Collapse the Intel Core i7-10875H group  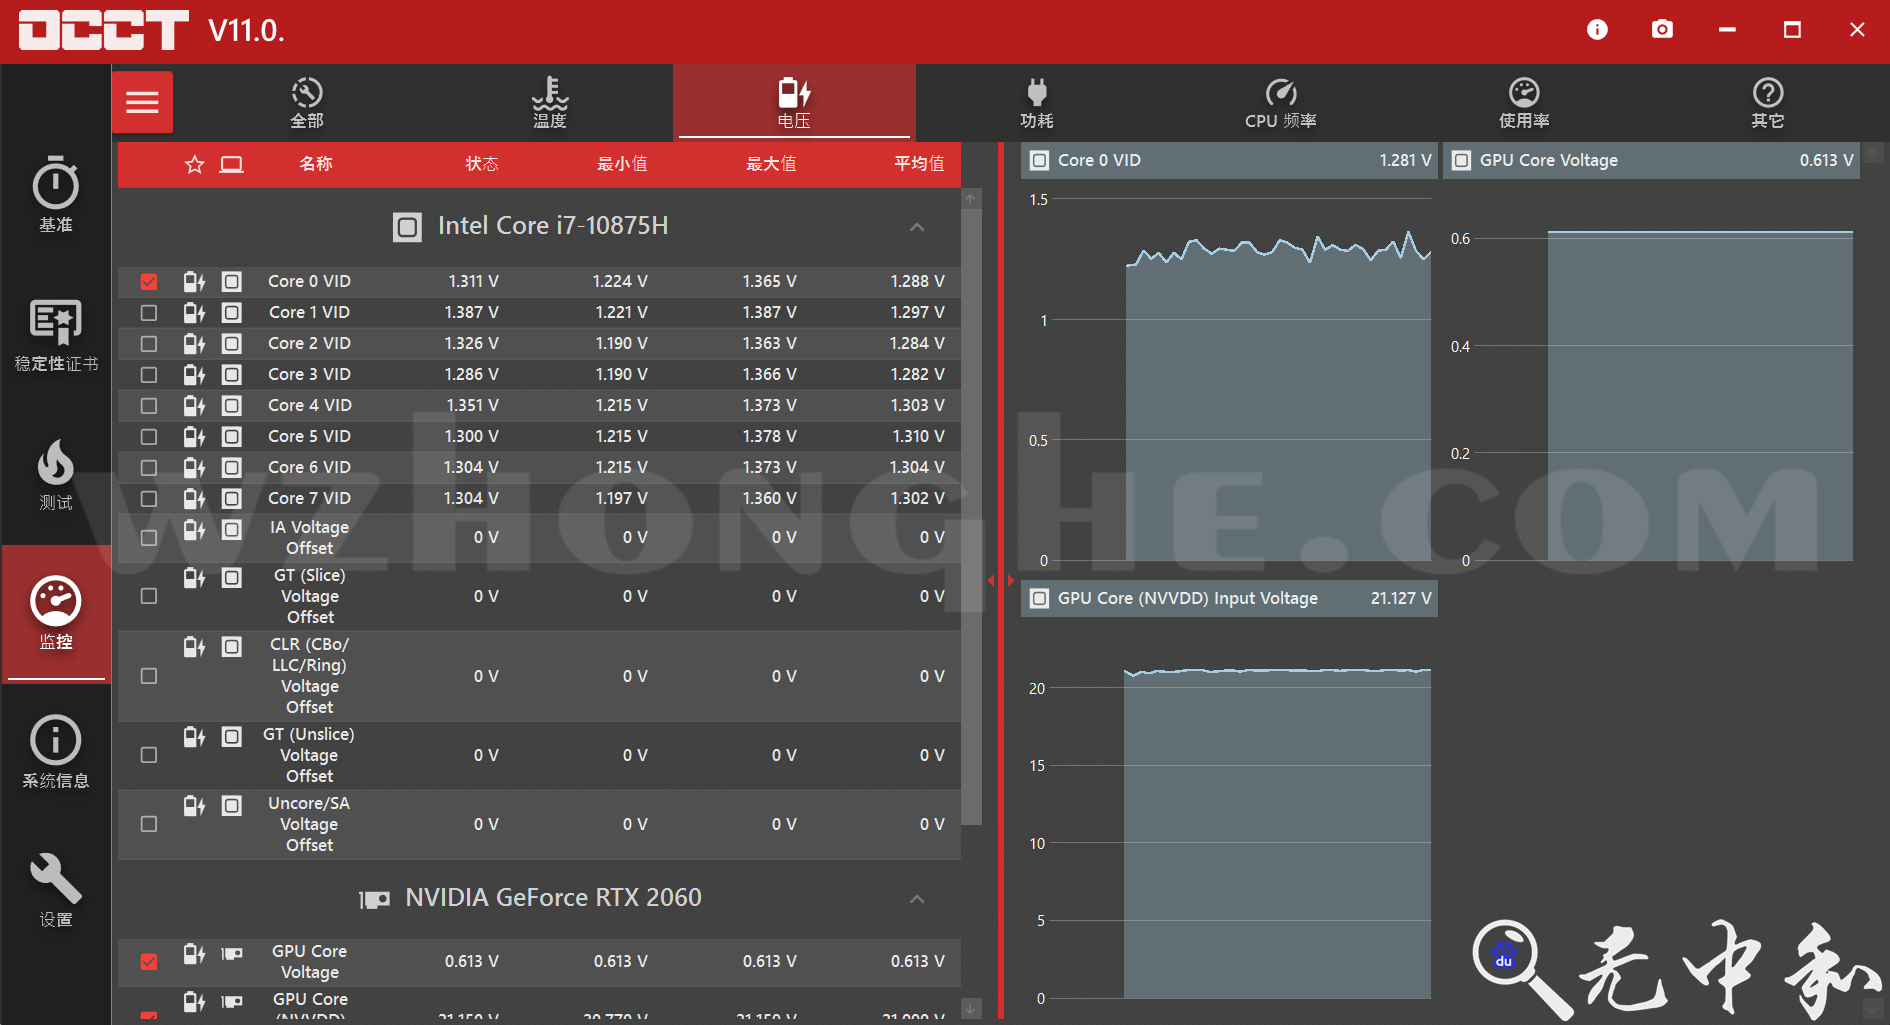(917, 227)
